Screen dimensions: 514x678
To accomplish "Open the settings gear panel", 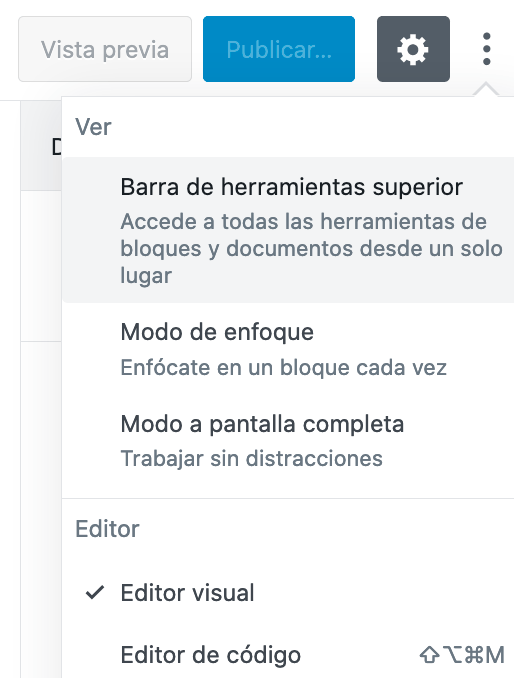I will [413, 49].
